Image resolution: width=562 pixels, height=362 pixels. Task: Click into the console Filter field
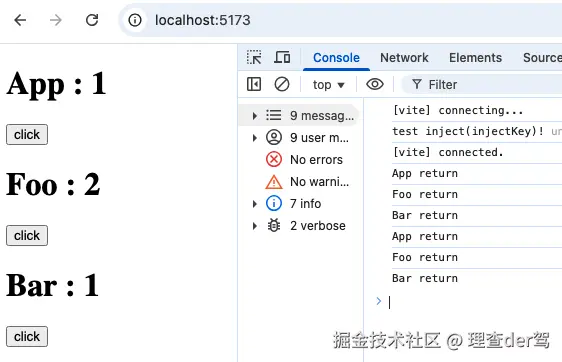482,85
